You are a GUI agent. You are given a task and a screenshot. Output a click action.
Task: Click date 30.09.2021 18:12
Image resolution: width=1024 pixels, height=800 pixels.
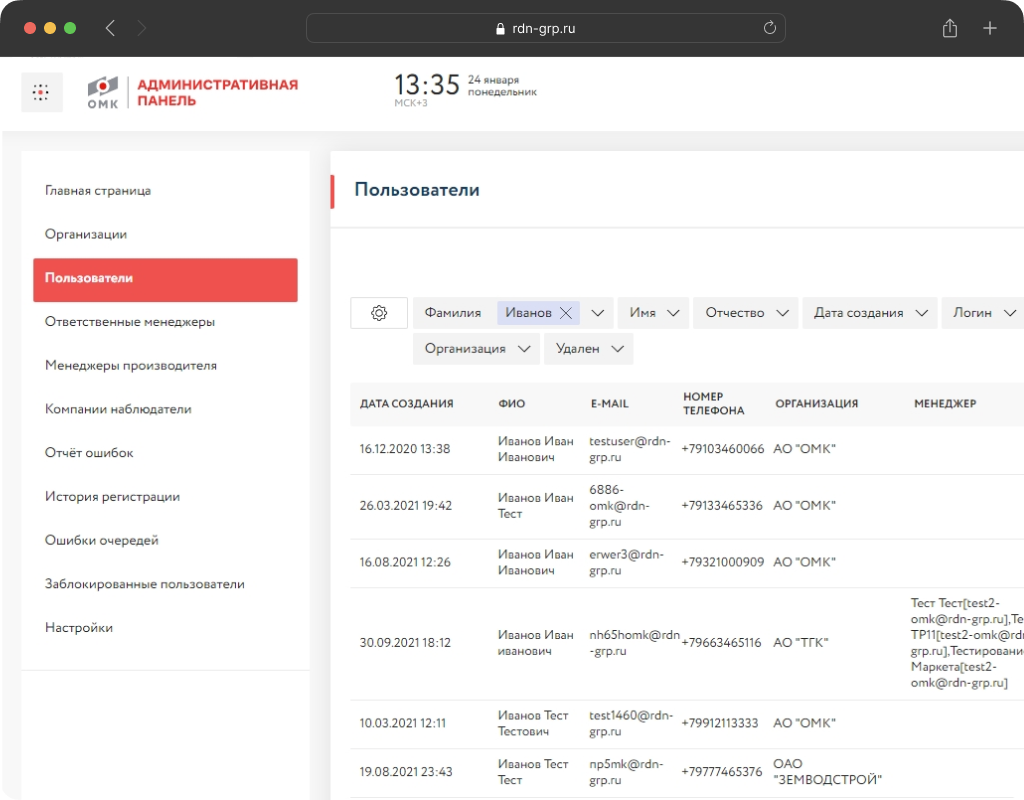point(405,643)
